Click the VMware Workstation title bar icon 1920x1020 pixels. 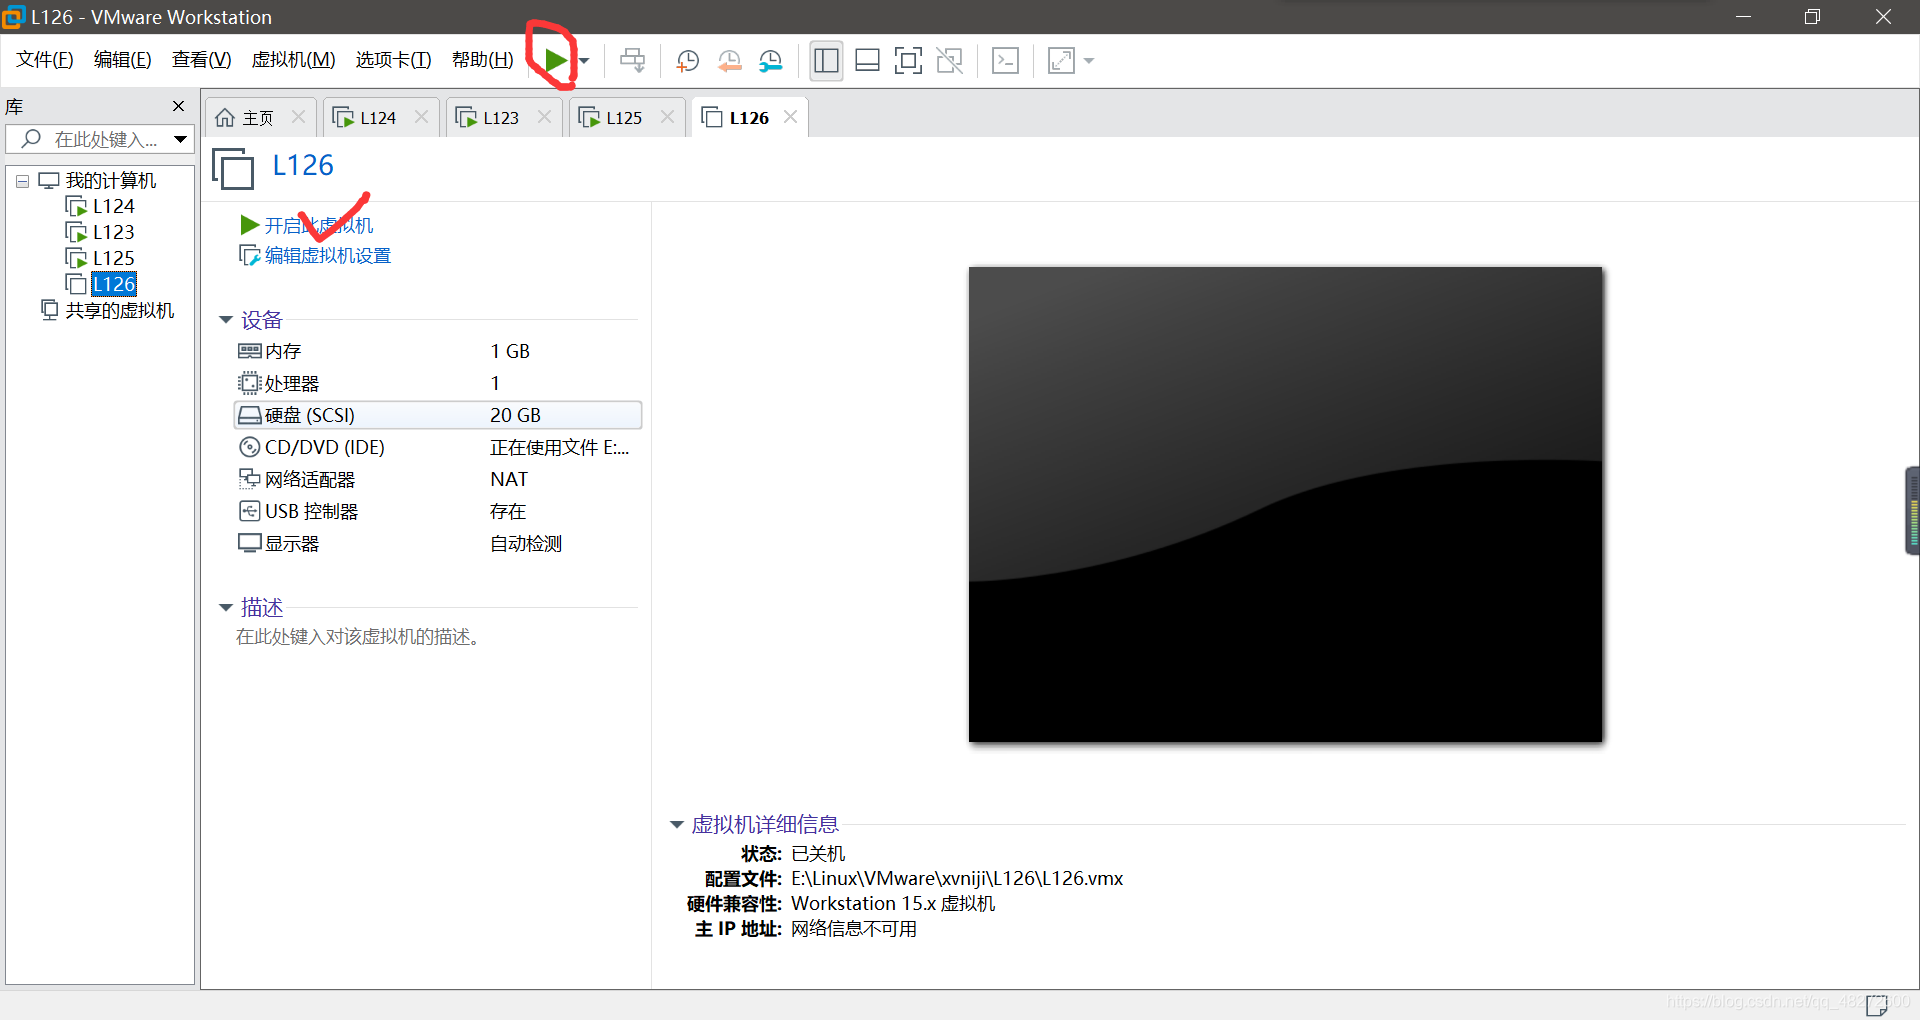coord(13,17)
